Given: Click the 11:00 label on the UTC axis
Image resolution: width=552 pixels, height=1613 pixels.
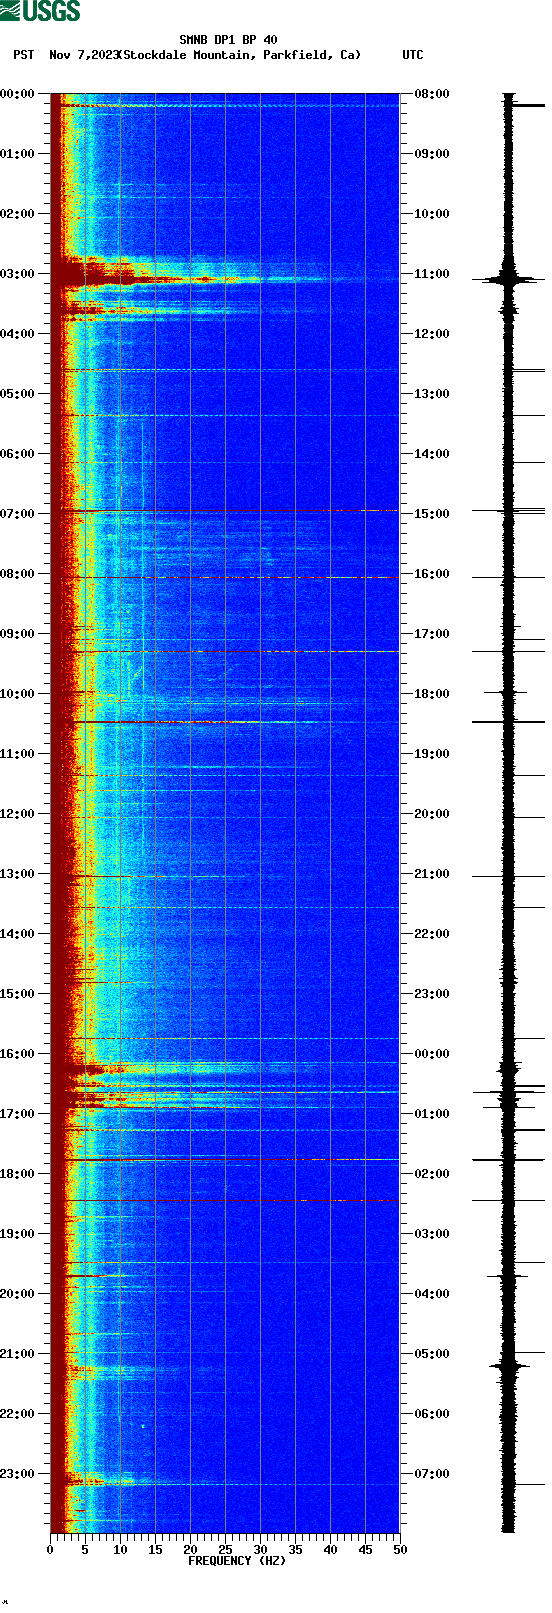Looking at the screenshot, I should point(431,274).
